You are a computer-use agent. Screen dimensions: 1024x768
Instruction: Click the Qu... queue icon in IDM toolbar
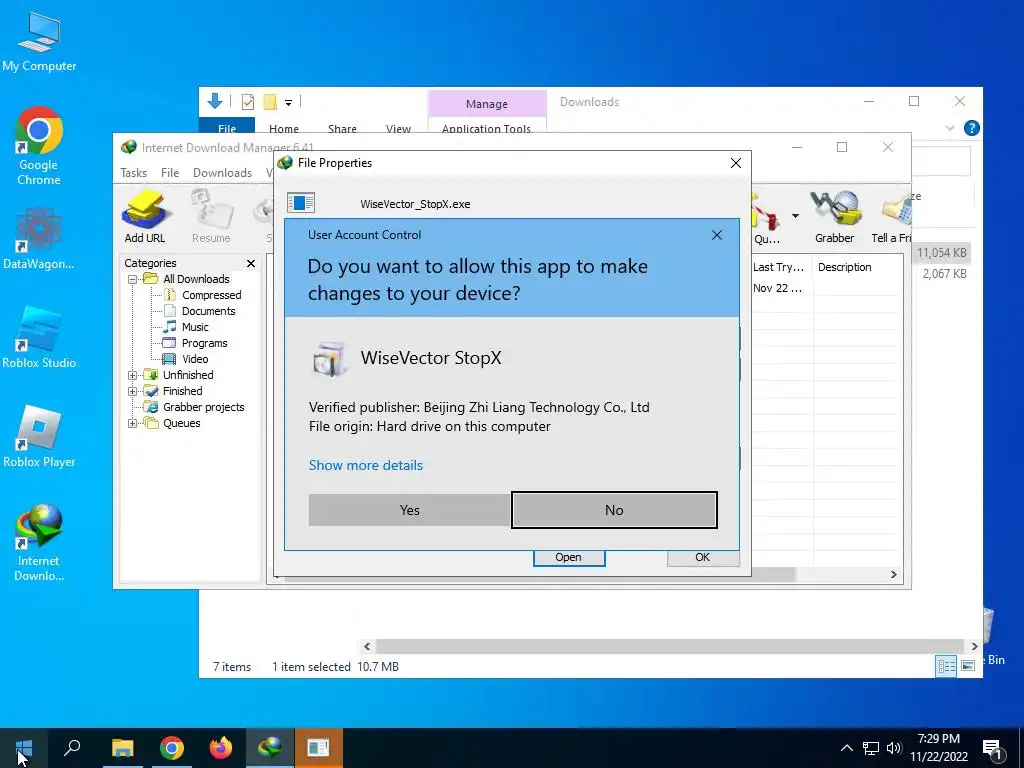pyautogui.click(x=767, y=219)
